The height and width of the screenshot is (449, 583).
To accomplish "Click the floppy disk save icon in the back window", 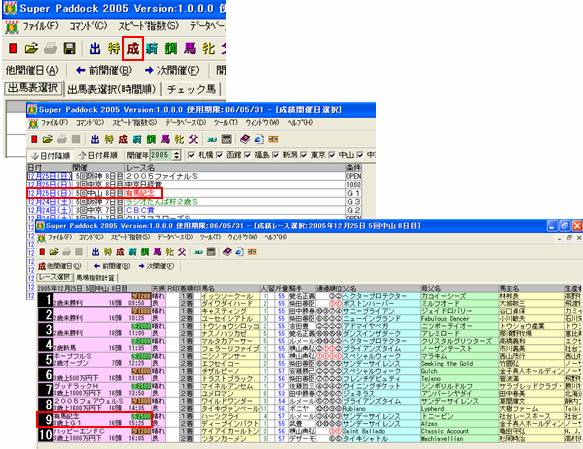I will click(70, 48).
